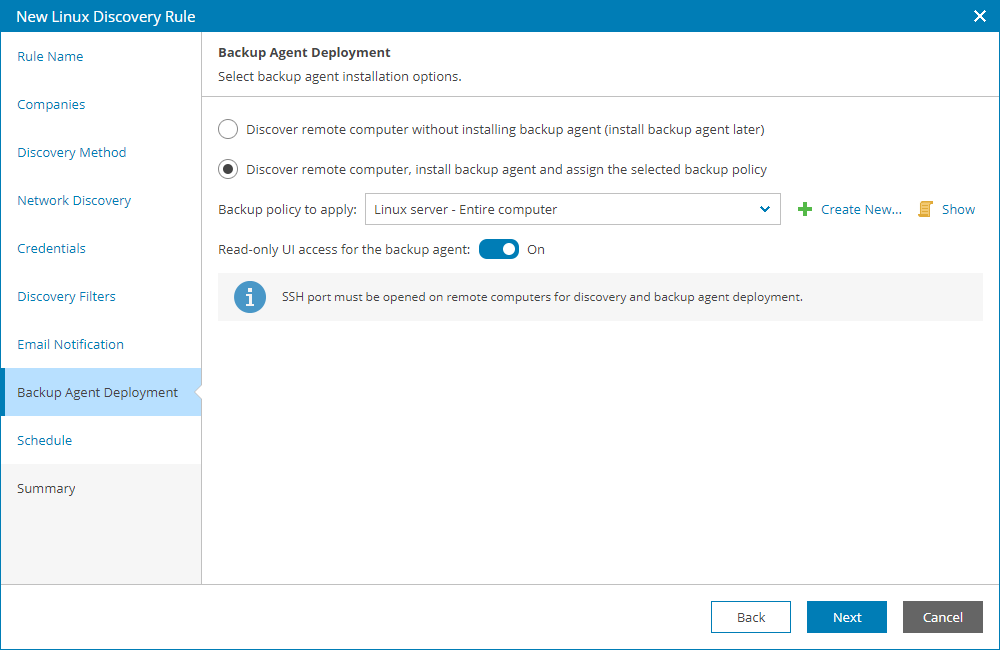Open the Schedule step
This screenshot has height=650, width=1000.
tap(45, 441)
